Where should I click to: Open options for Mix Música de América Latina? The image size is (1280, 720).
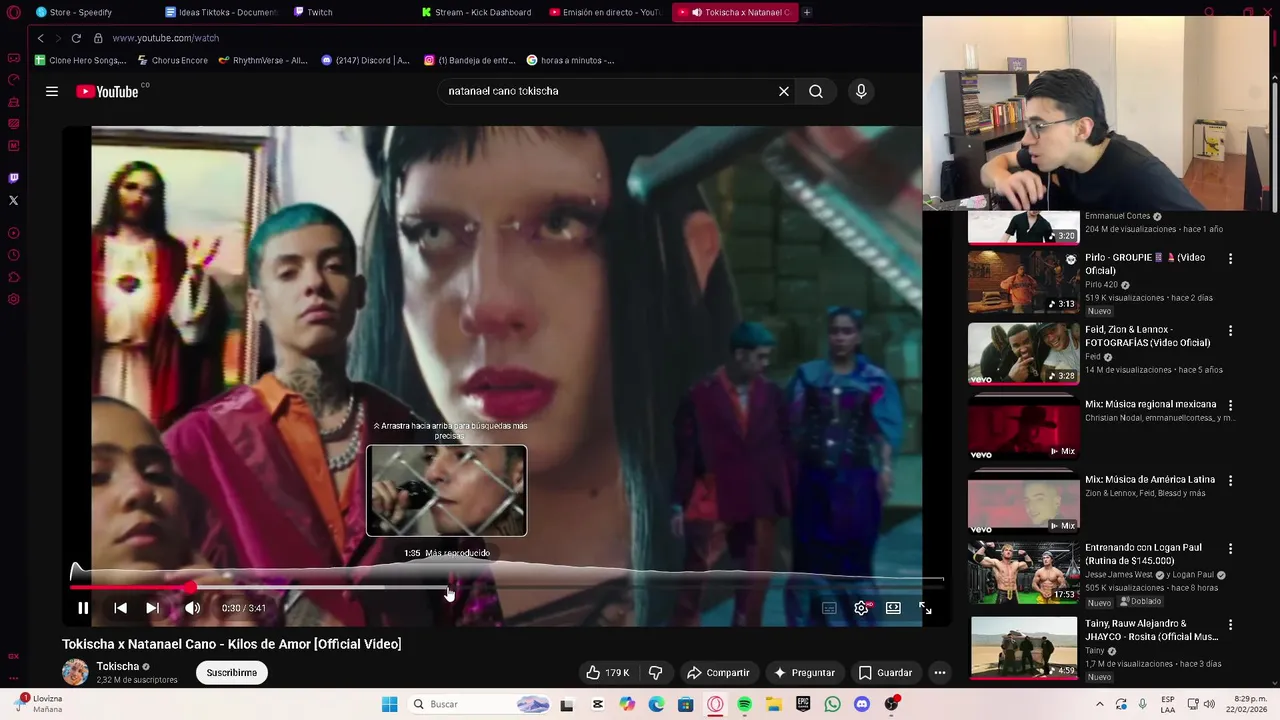coord(1230,481)
